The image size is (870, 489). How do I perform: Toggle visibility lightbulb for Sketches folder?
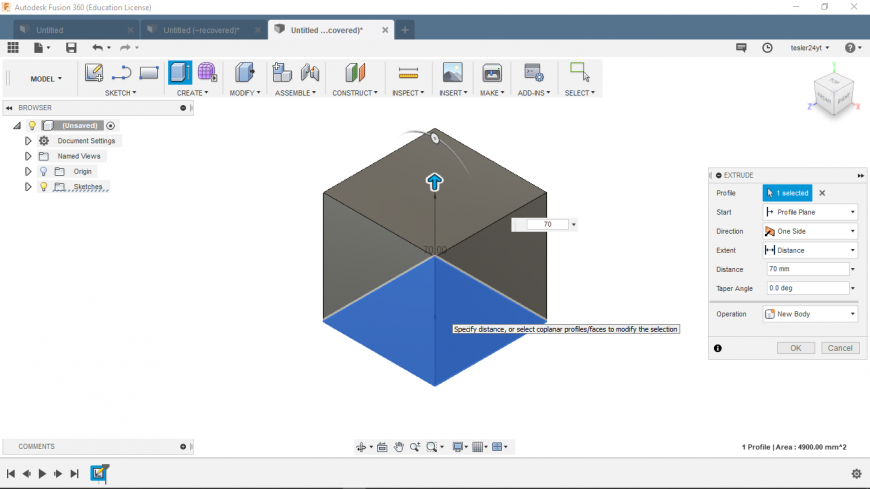click(x=44, y=186)
